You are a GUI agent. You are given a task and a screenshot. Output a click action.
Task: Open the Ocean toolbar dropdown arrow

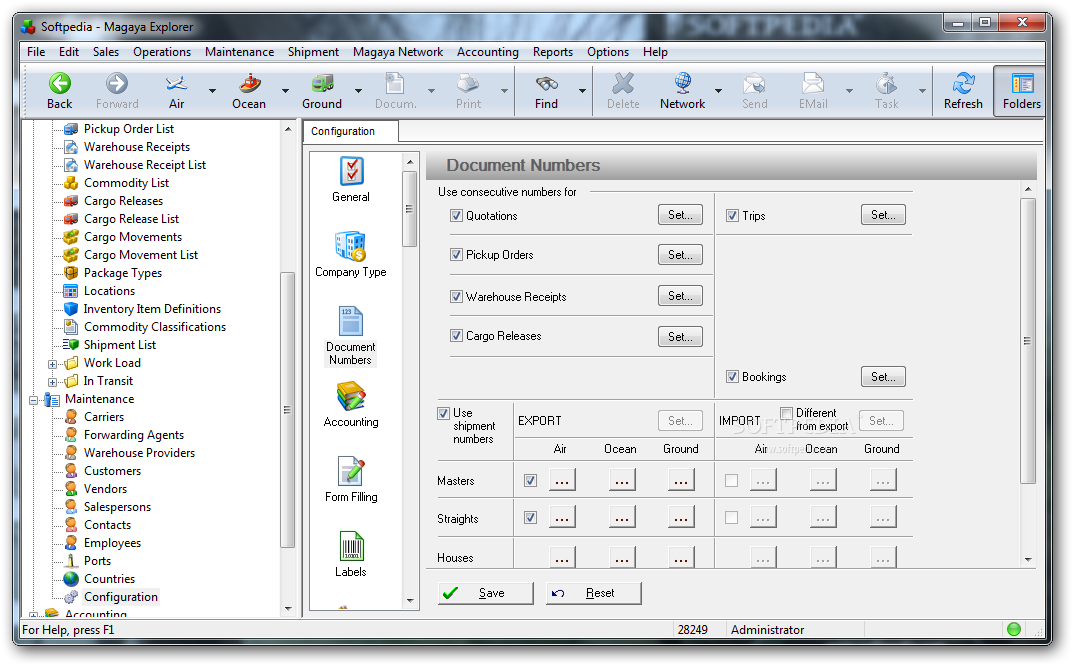tap(285, 90)
